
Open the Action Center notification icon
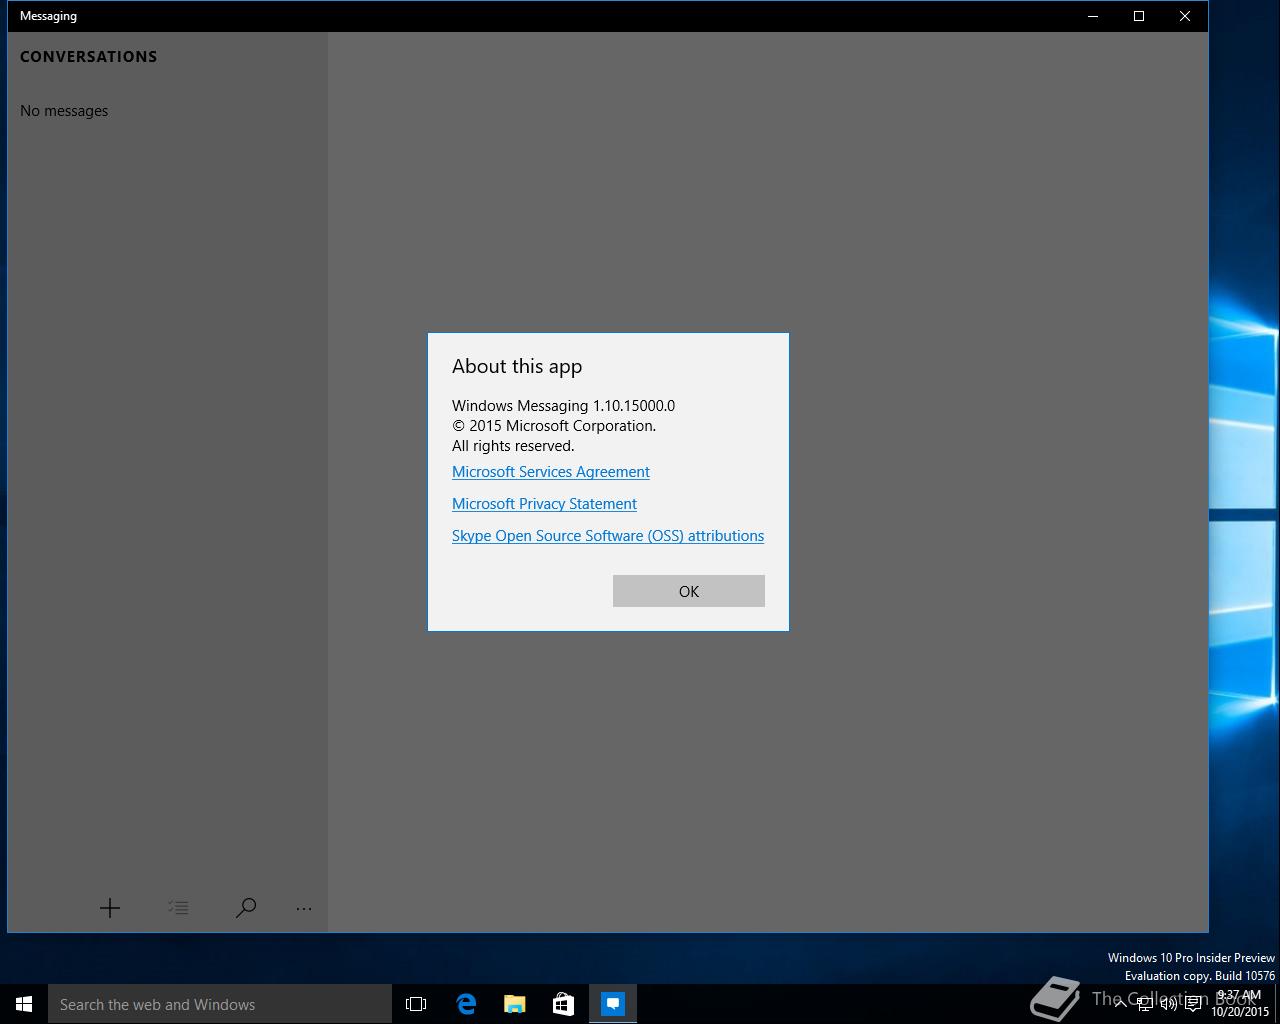1193,1004
